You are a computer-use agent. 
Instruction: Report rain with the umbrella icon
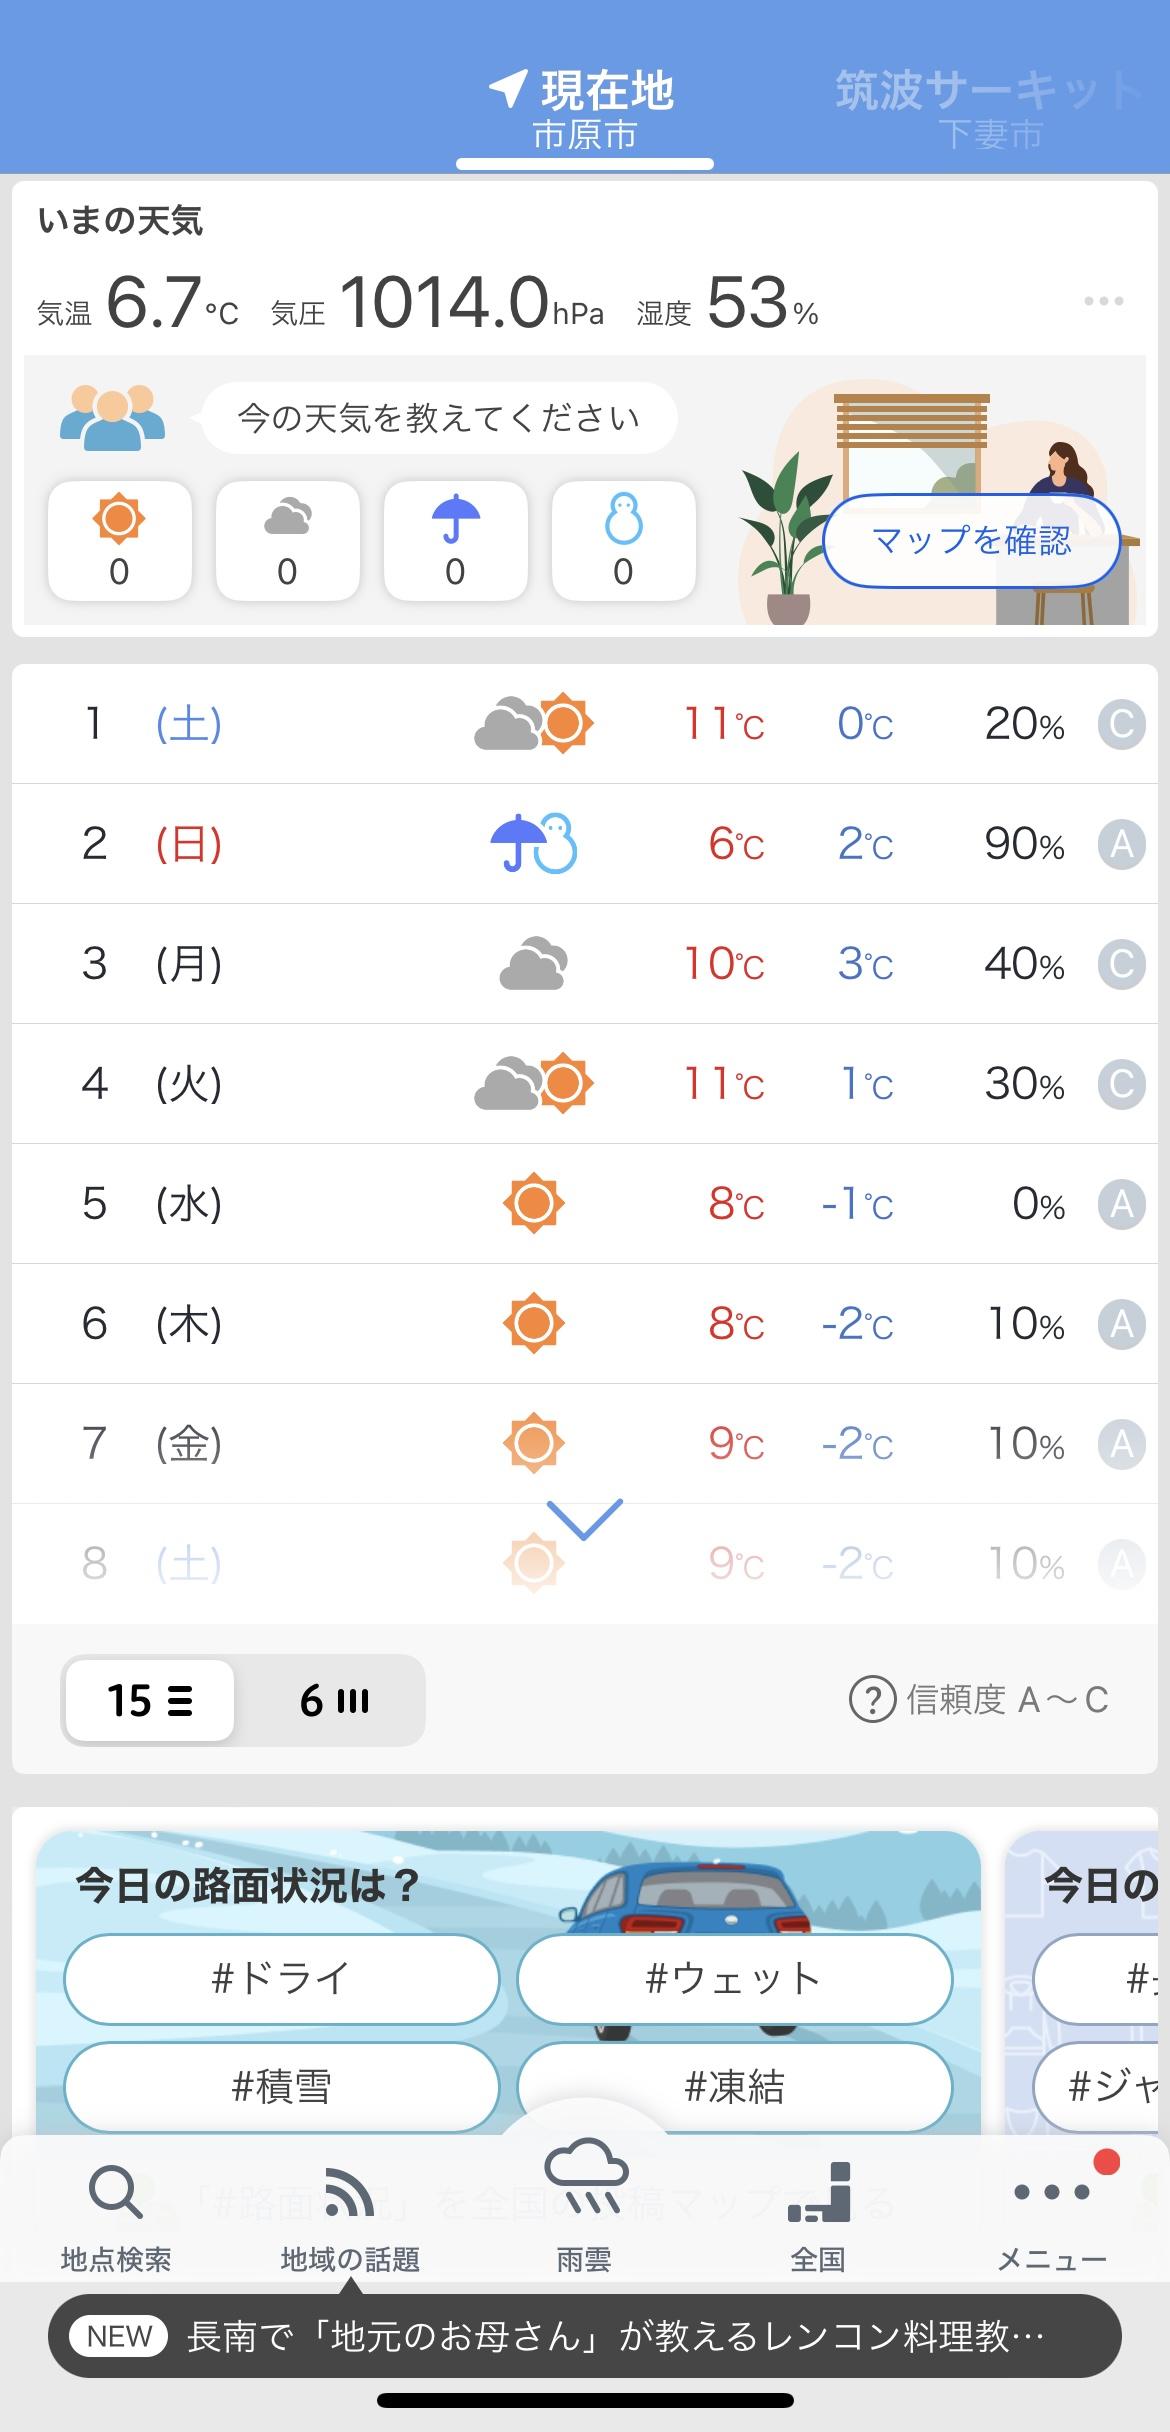tap(455, 541)
